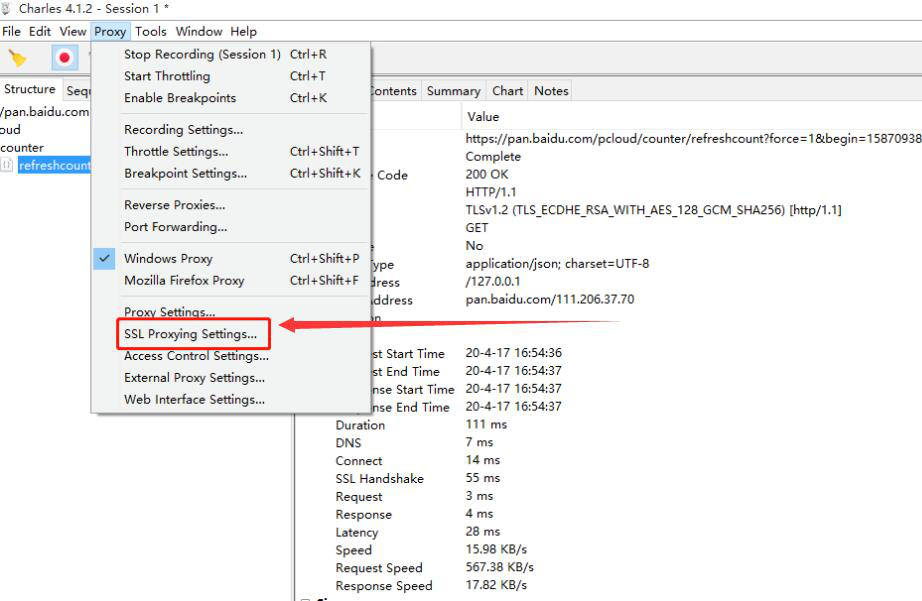The width and height of the screenshot is (922, 601).
Task: Open Port Forwarding... entry
Action: tap(230, 226)
